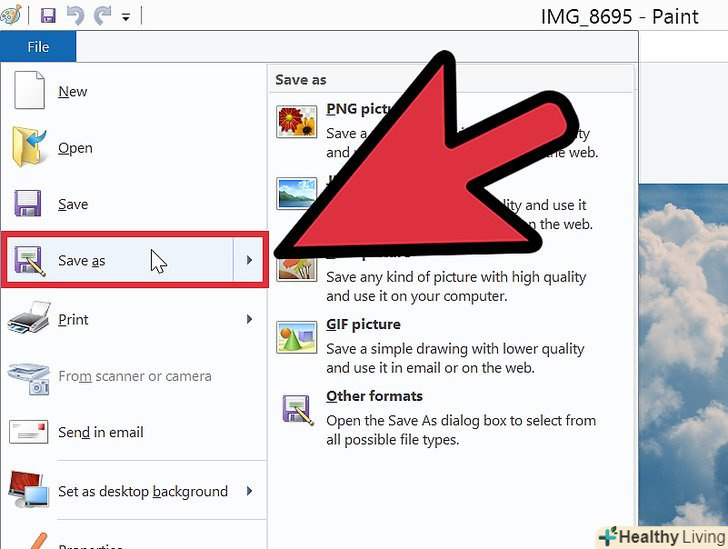Click the BMP picture tree thumbnail icon
This screenshot has height=549, width=728.
pos(297,268)
